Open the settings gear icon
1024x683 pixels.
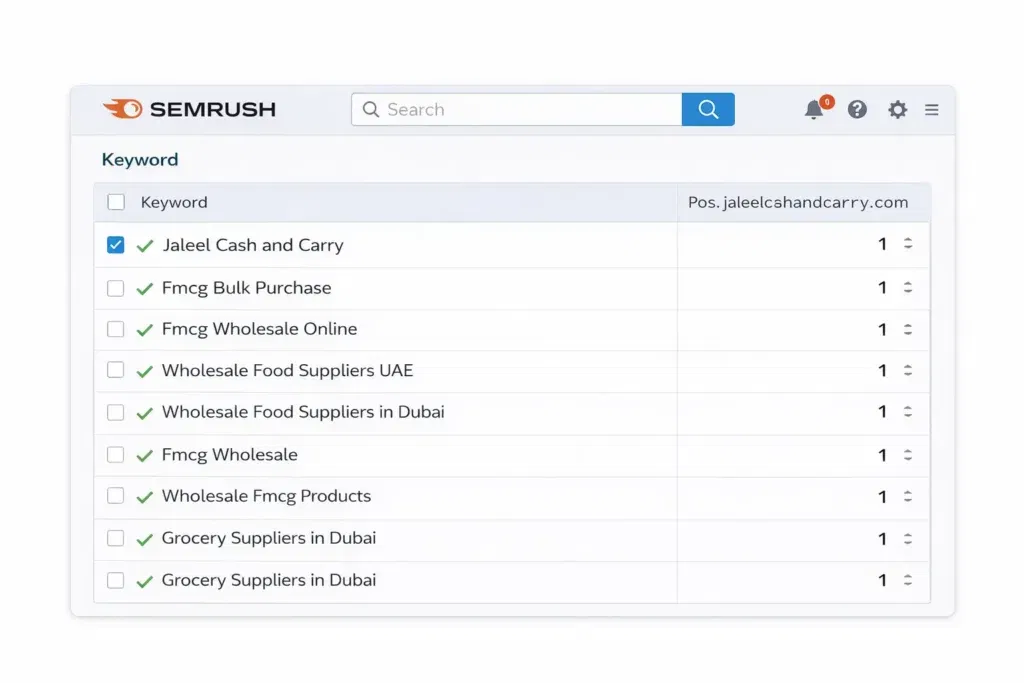click(x=897, y=109)
